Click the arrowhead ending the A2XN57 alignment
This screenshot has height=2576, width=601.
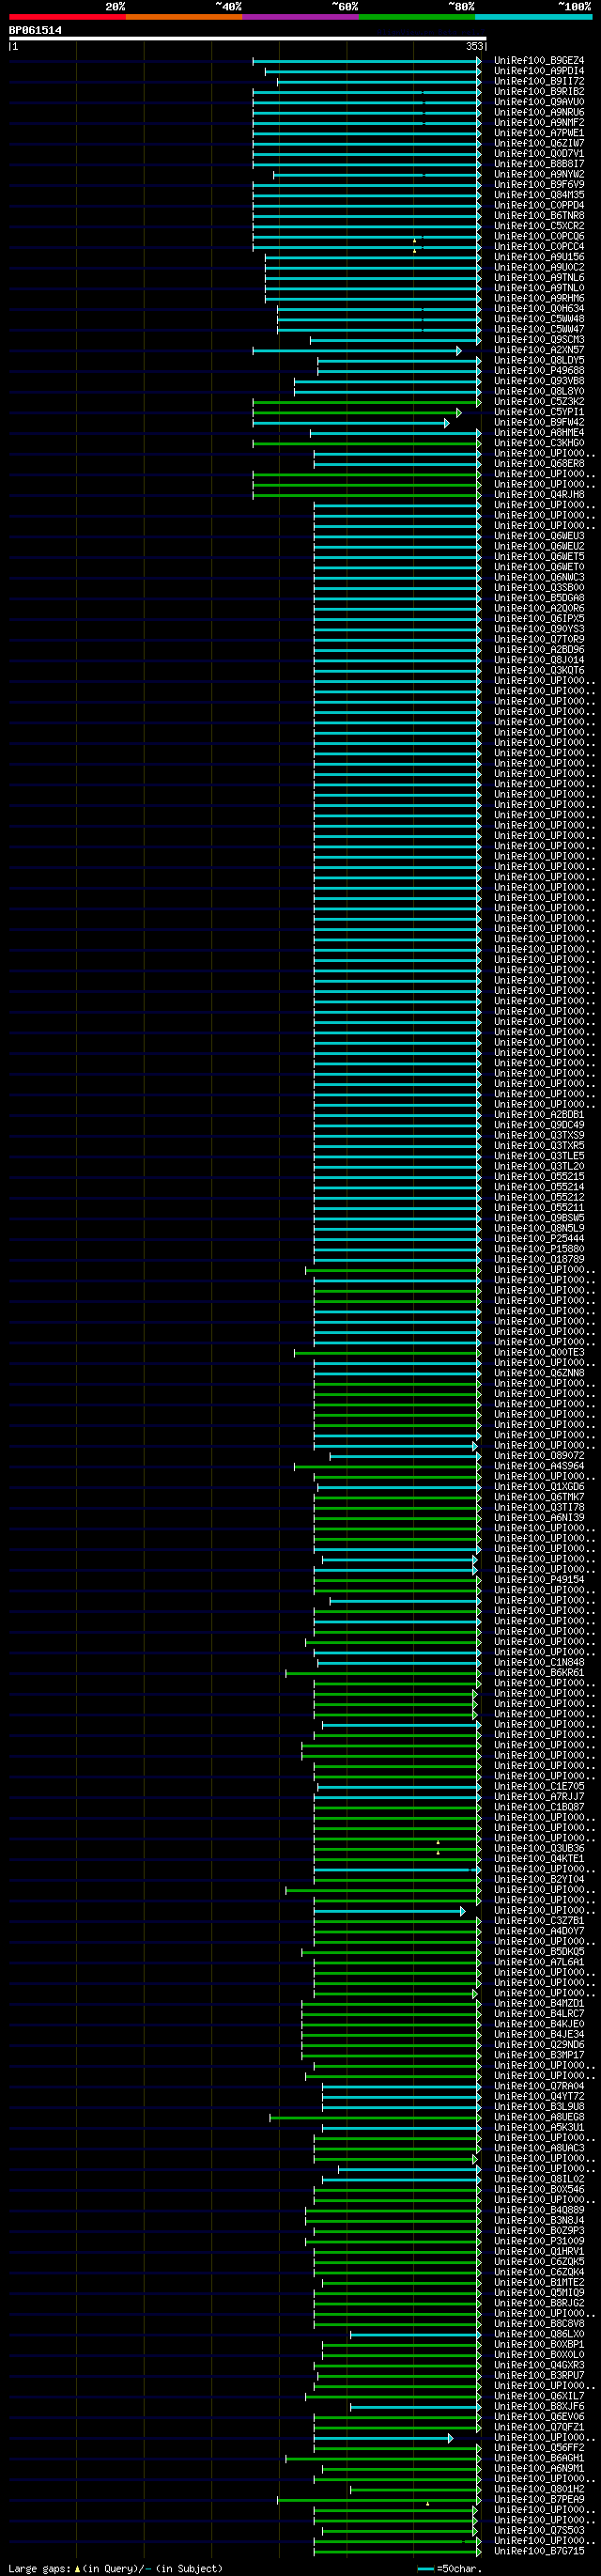(x=459, y=351)
